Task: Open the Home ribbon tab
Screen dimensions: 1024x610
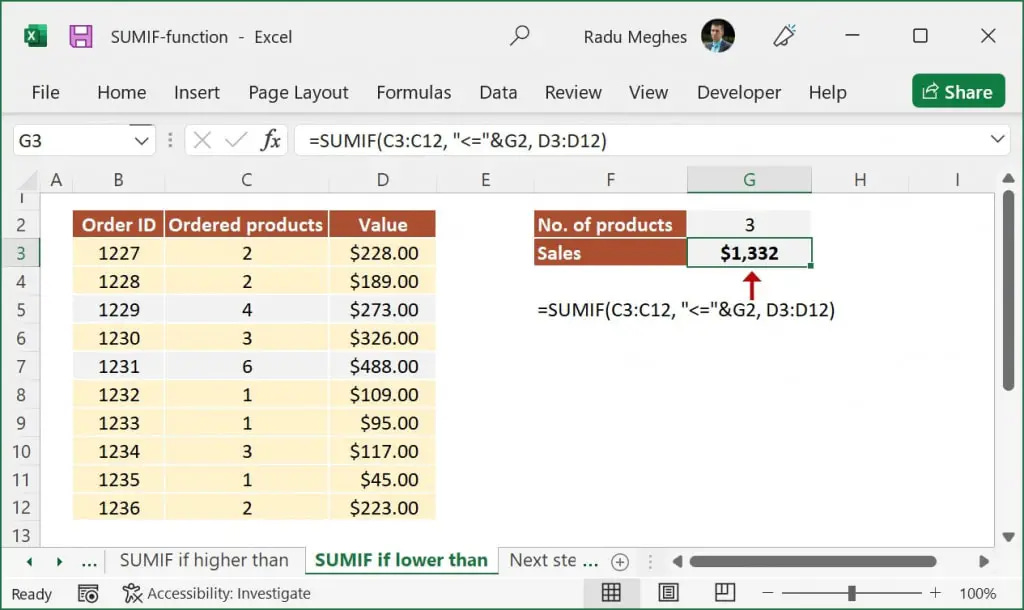Action: (x=121, y=92)
